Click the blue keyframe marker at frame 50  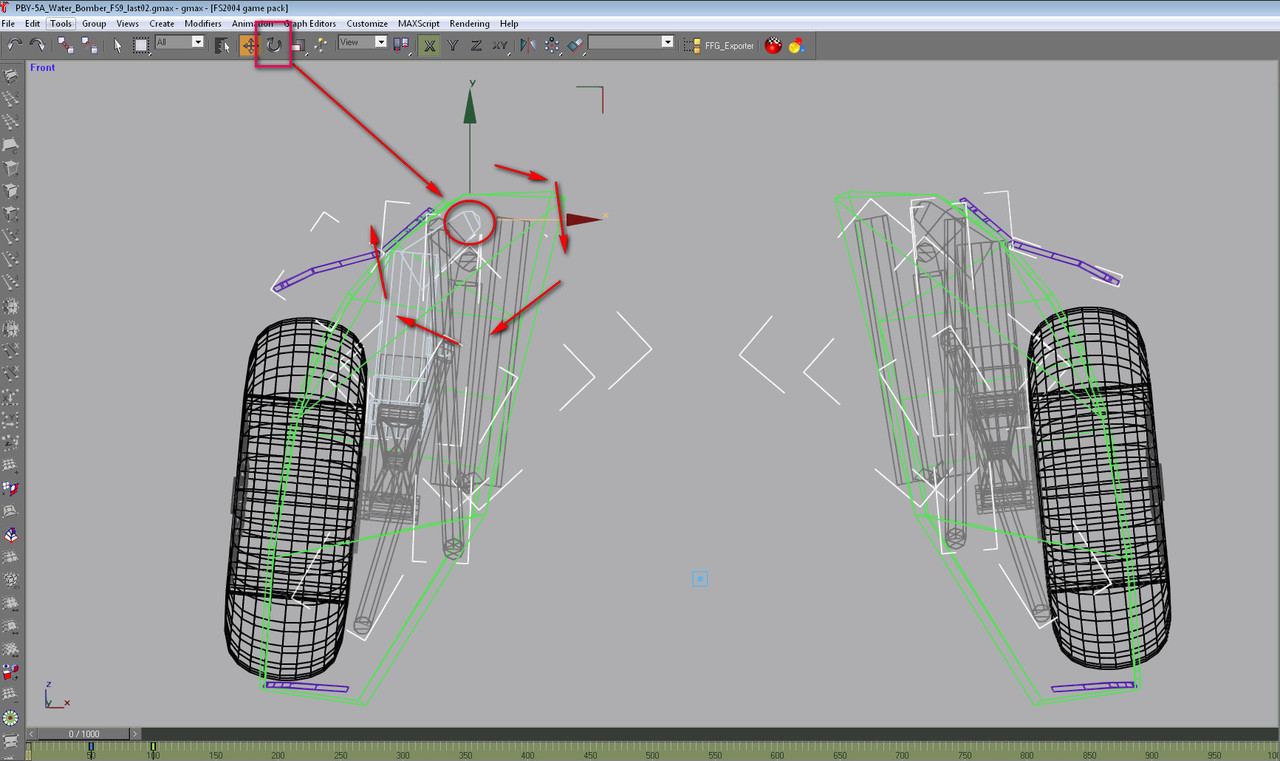click(x=90, y=747)
